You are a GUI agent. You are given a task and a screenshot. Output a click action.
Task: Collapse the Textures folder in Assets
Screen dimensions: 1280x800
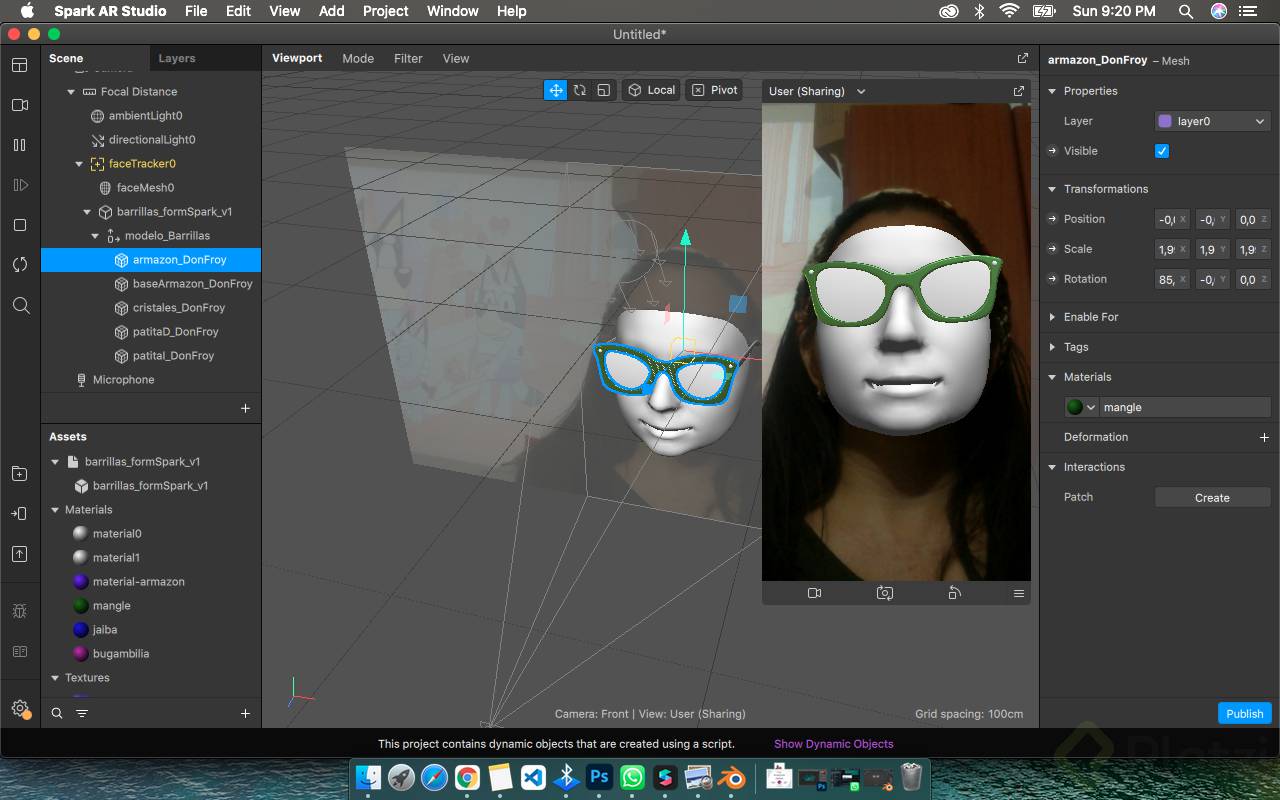click(x=55, y=678)
